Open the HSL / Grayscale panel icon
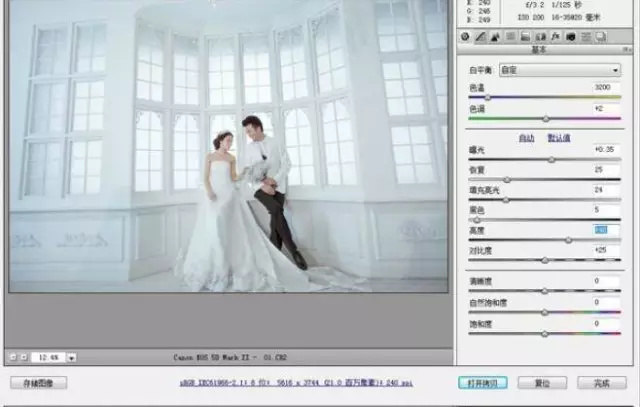 tap(510, 37)
